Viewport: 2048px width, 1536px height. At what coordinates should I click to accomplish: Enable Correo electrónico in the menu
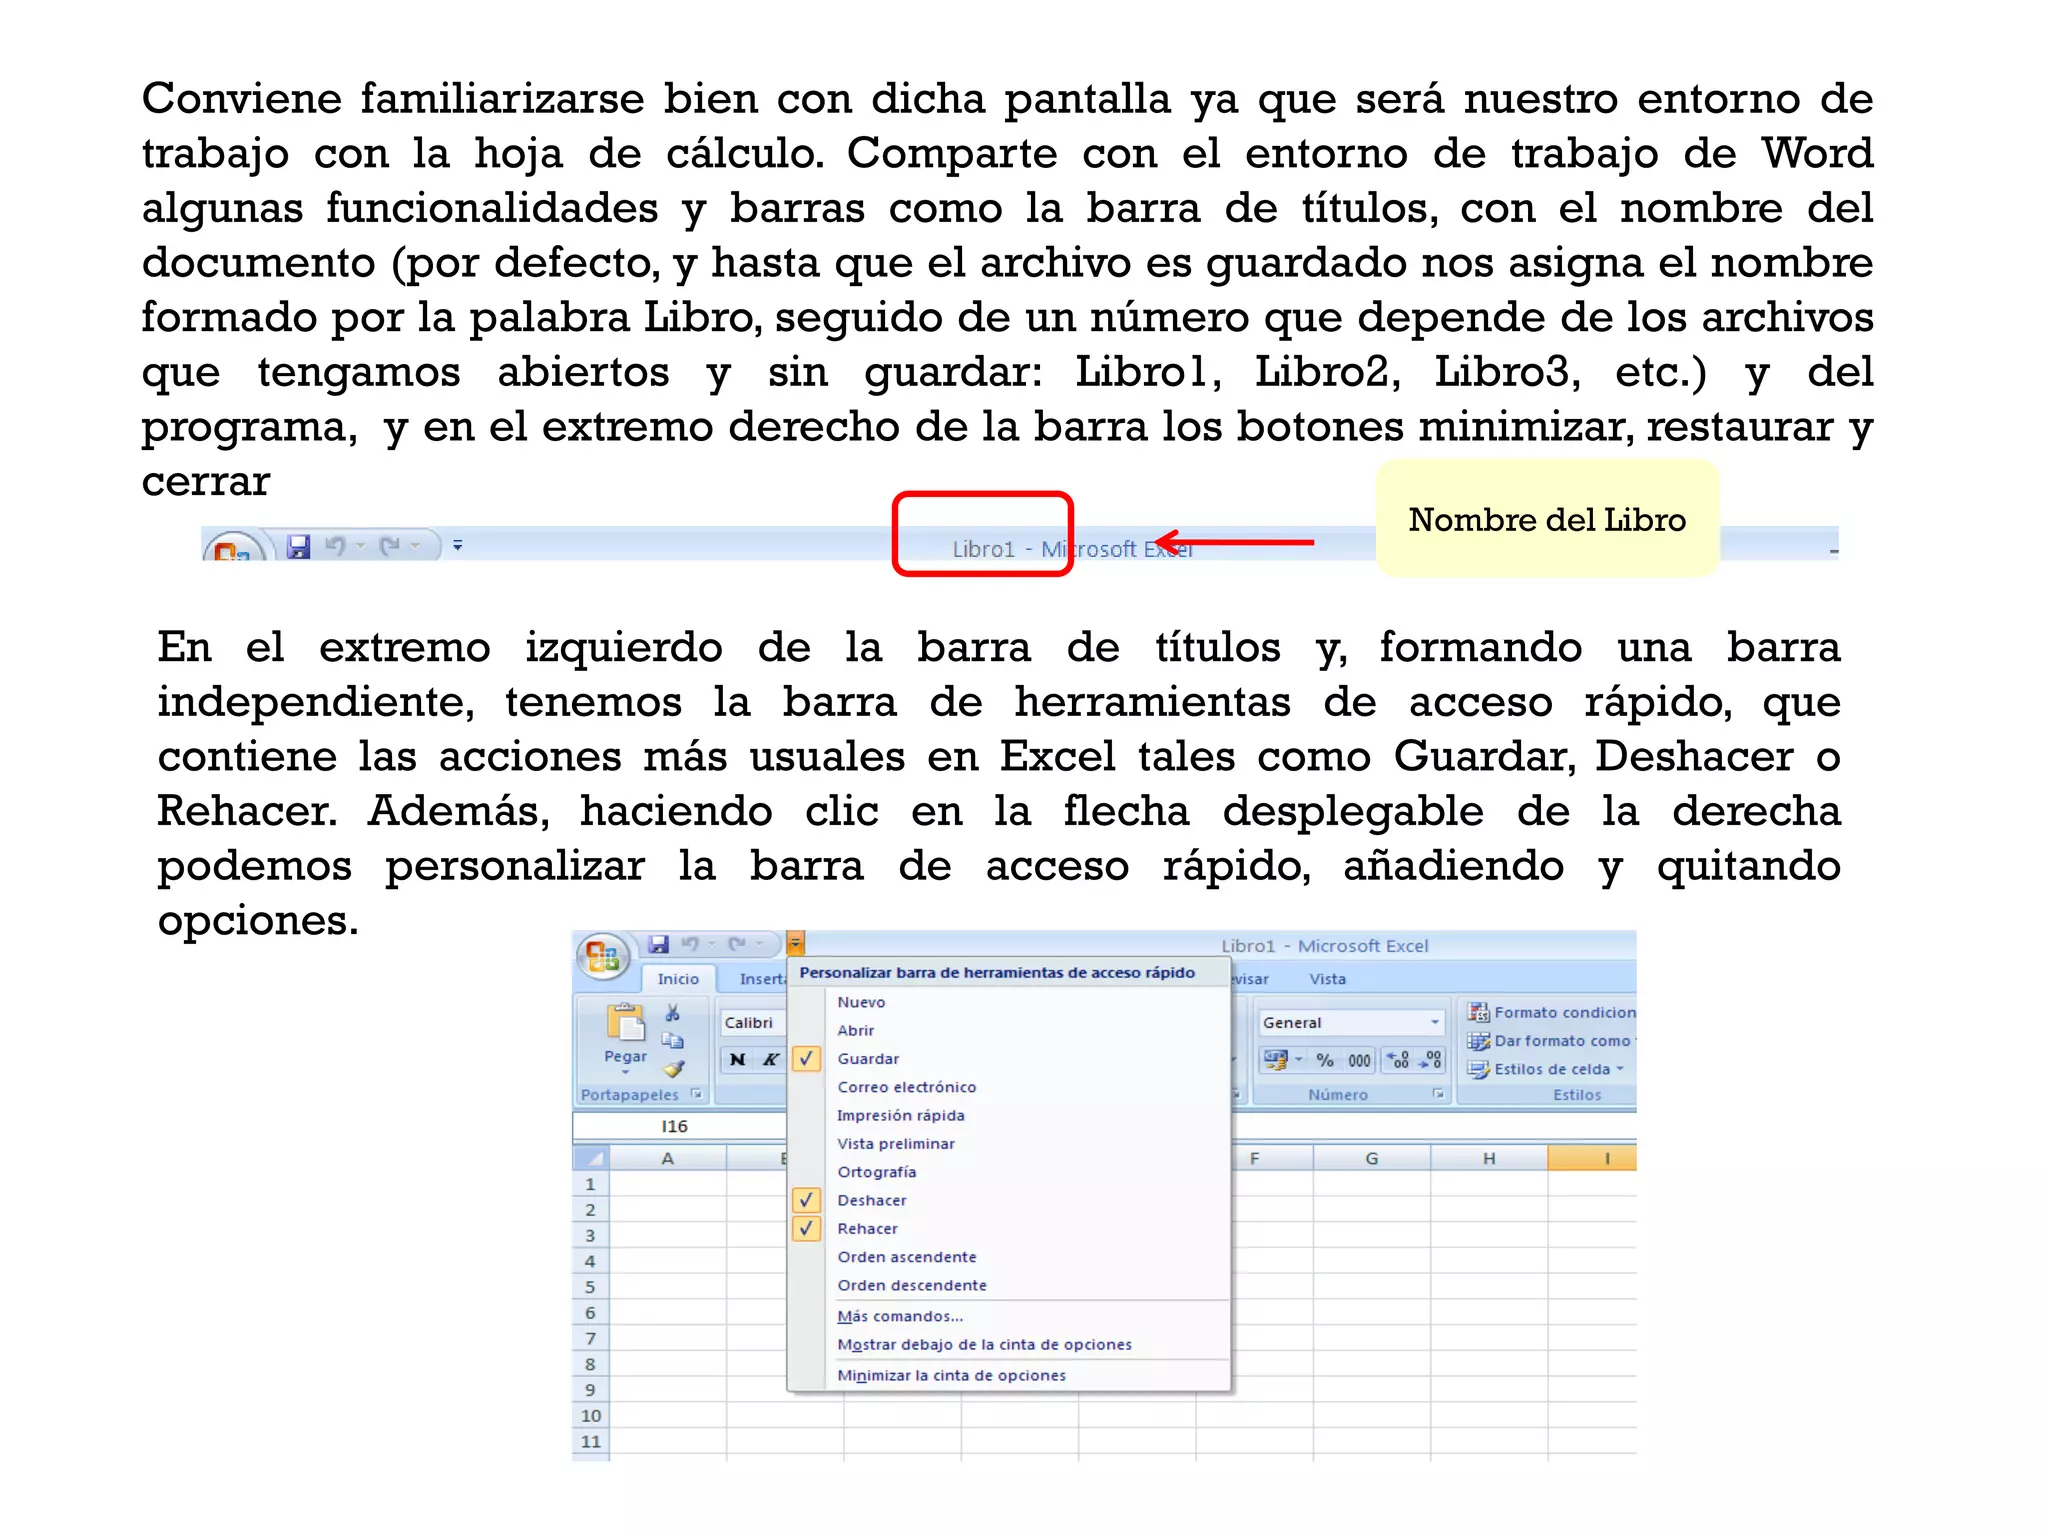click(x=1009, y=1087)
